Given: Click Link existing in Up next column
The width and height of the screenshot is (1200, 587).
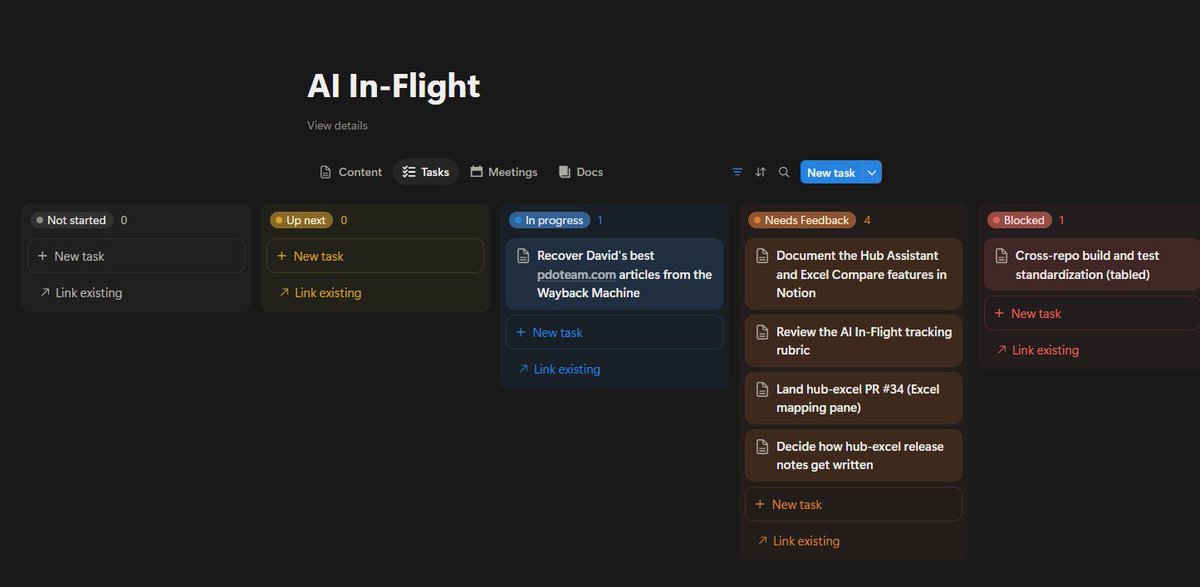Looking at the screenshot, I should tap(320, 293).
